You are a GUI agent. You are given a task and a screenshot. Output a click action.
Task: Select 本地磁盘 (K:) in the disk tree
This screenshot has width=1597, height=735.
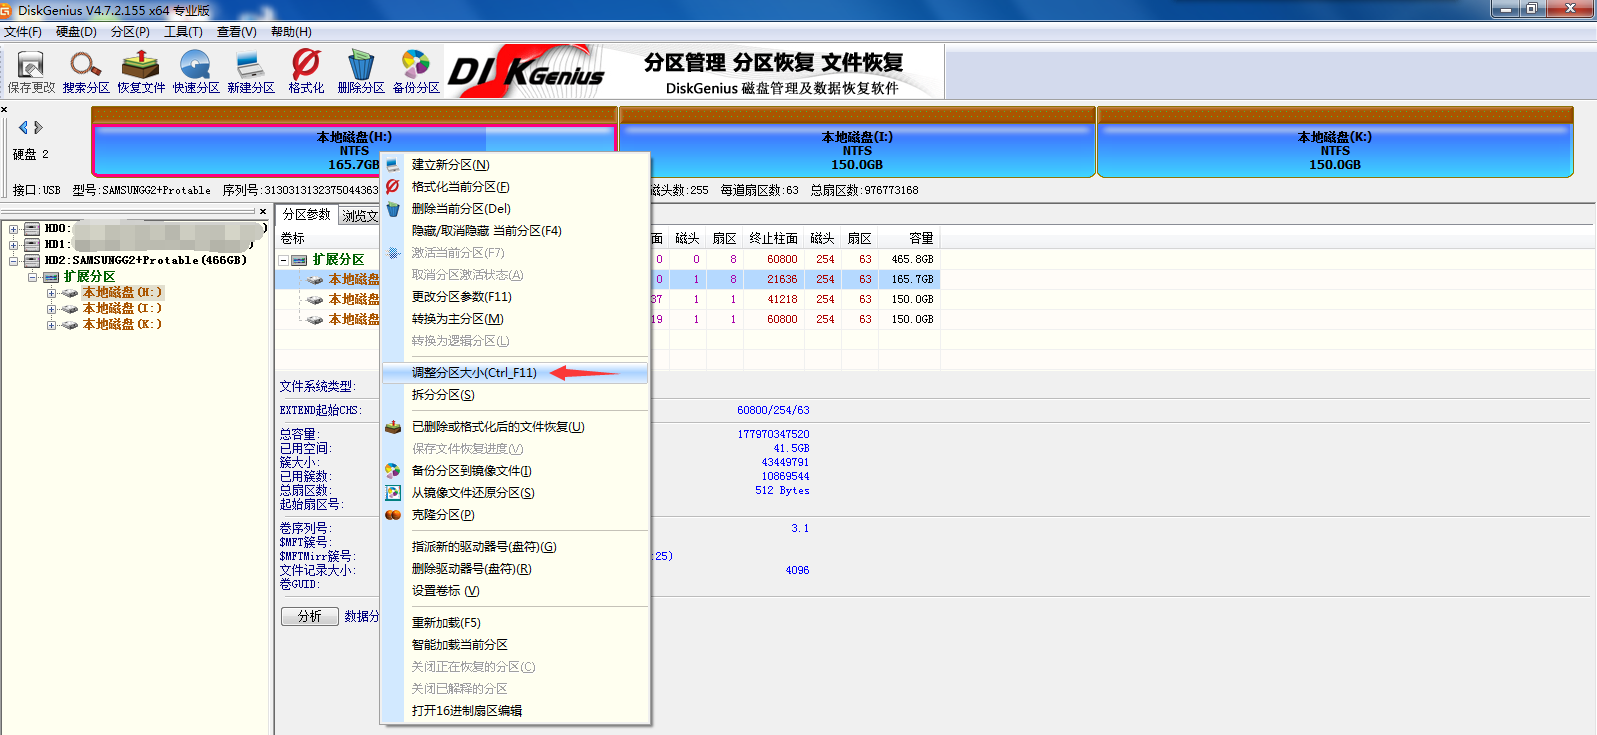(121, 325)
